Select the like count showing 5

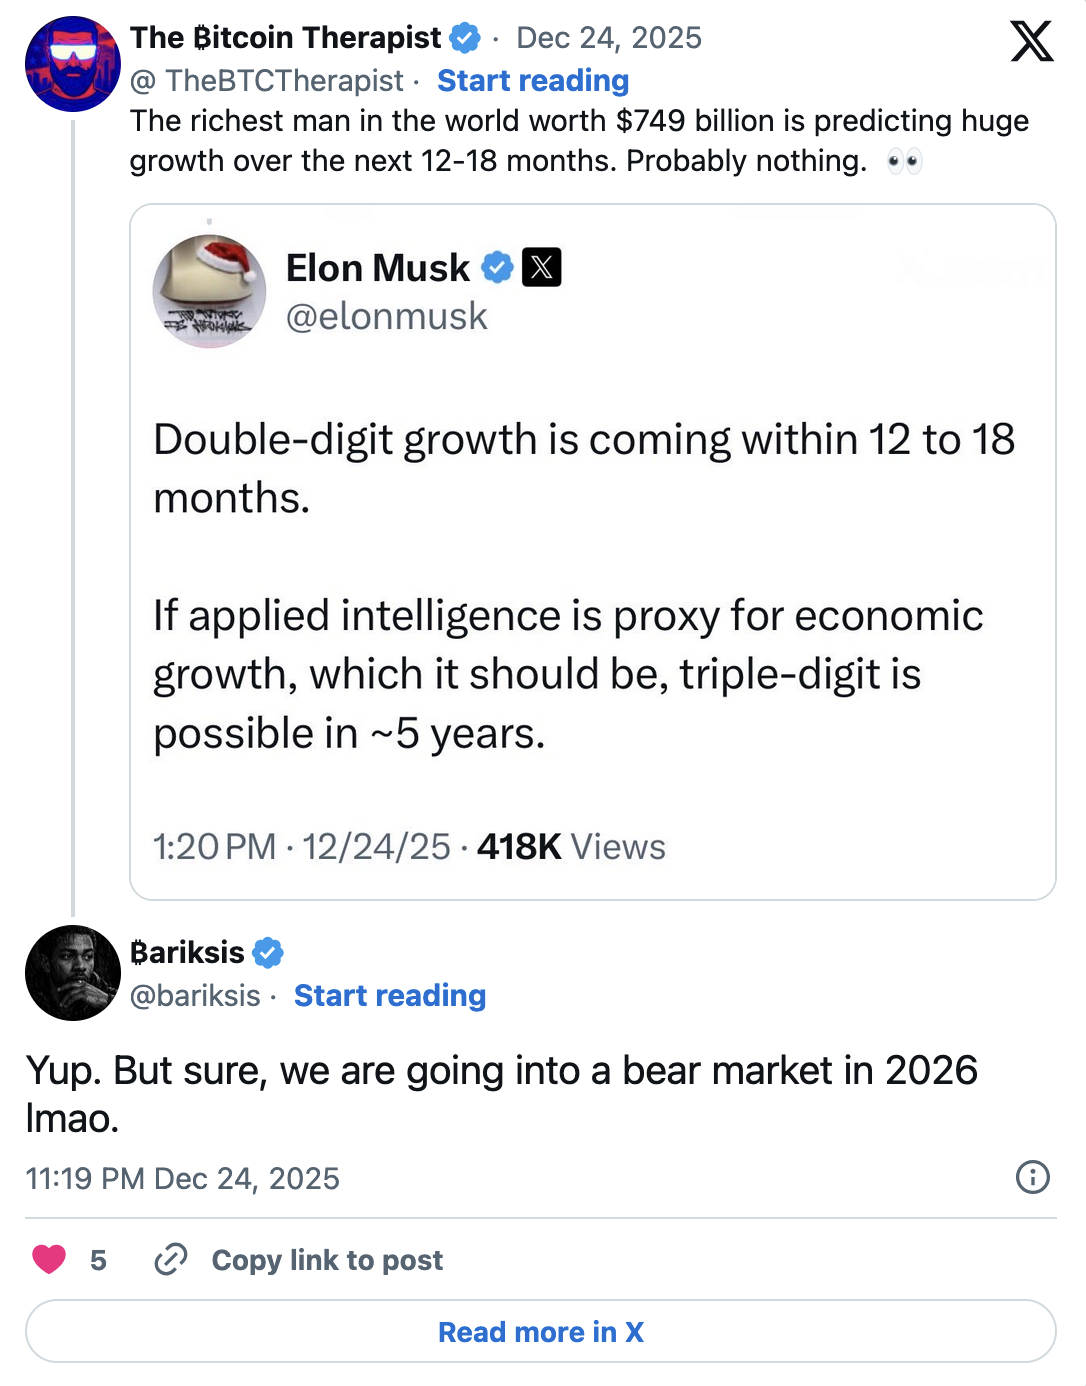[x=97, y=1260]
